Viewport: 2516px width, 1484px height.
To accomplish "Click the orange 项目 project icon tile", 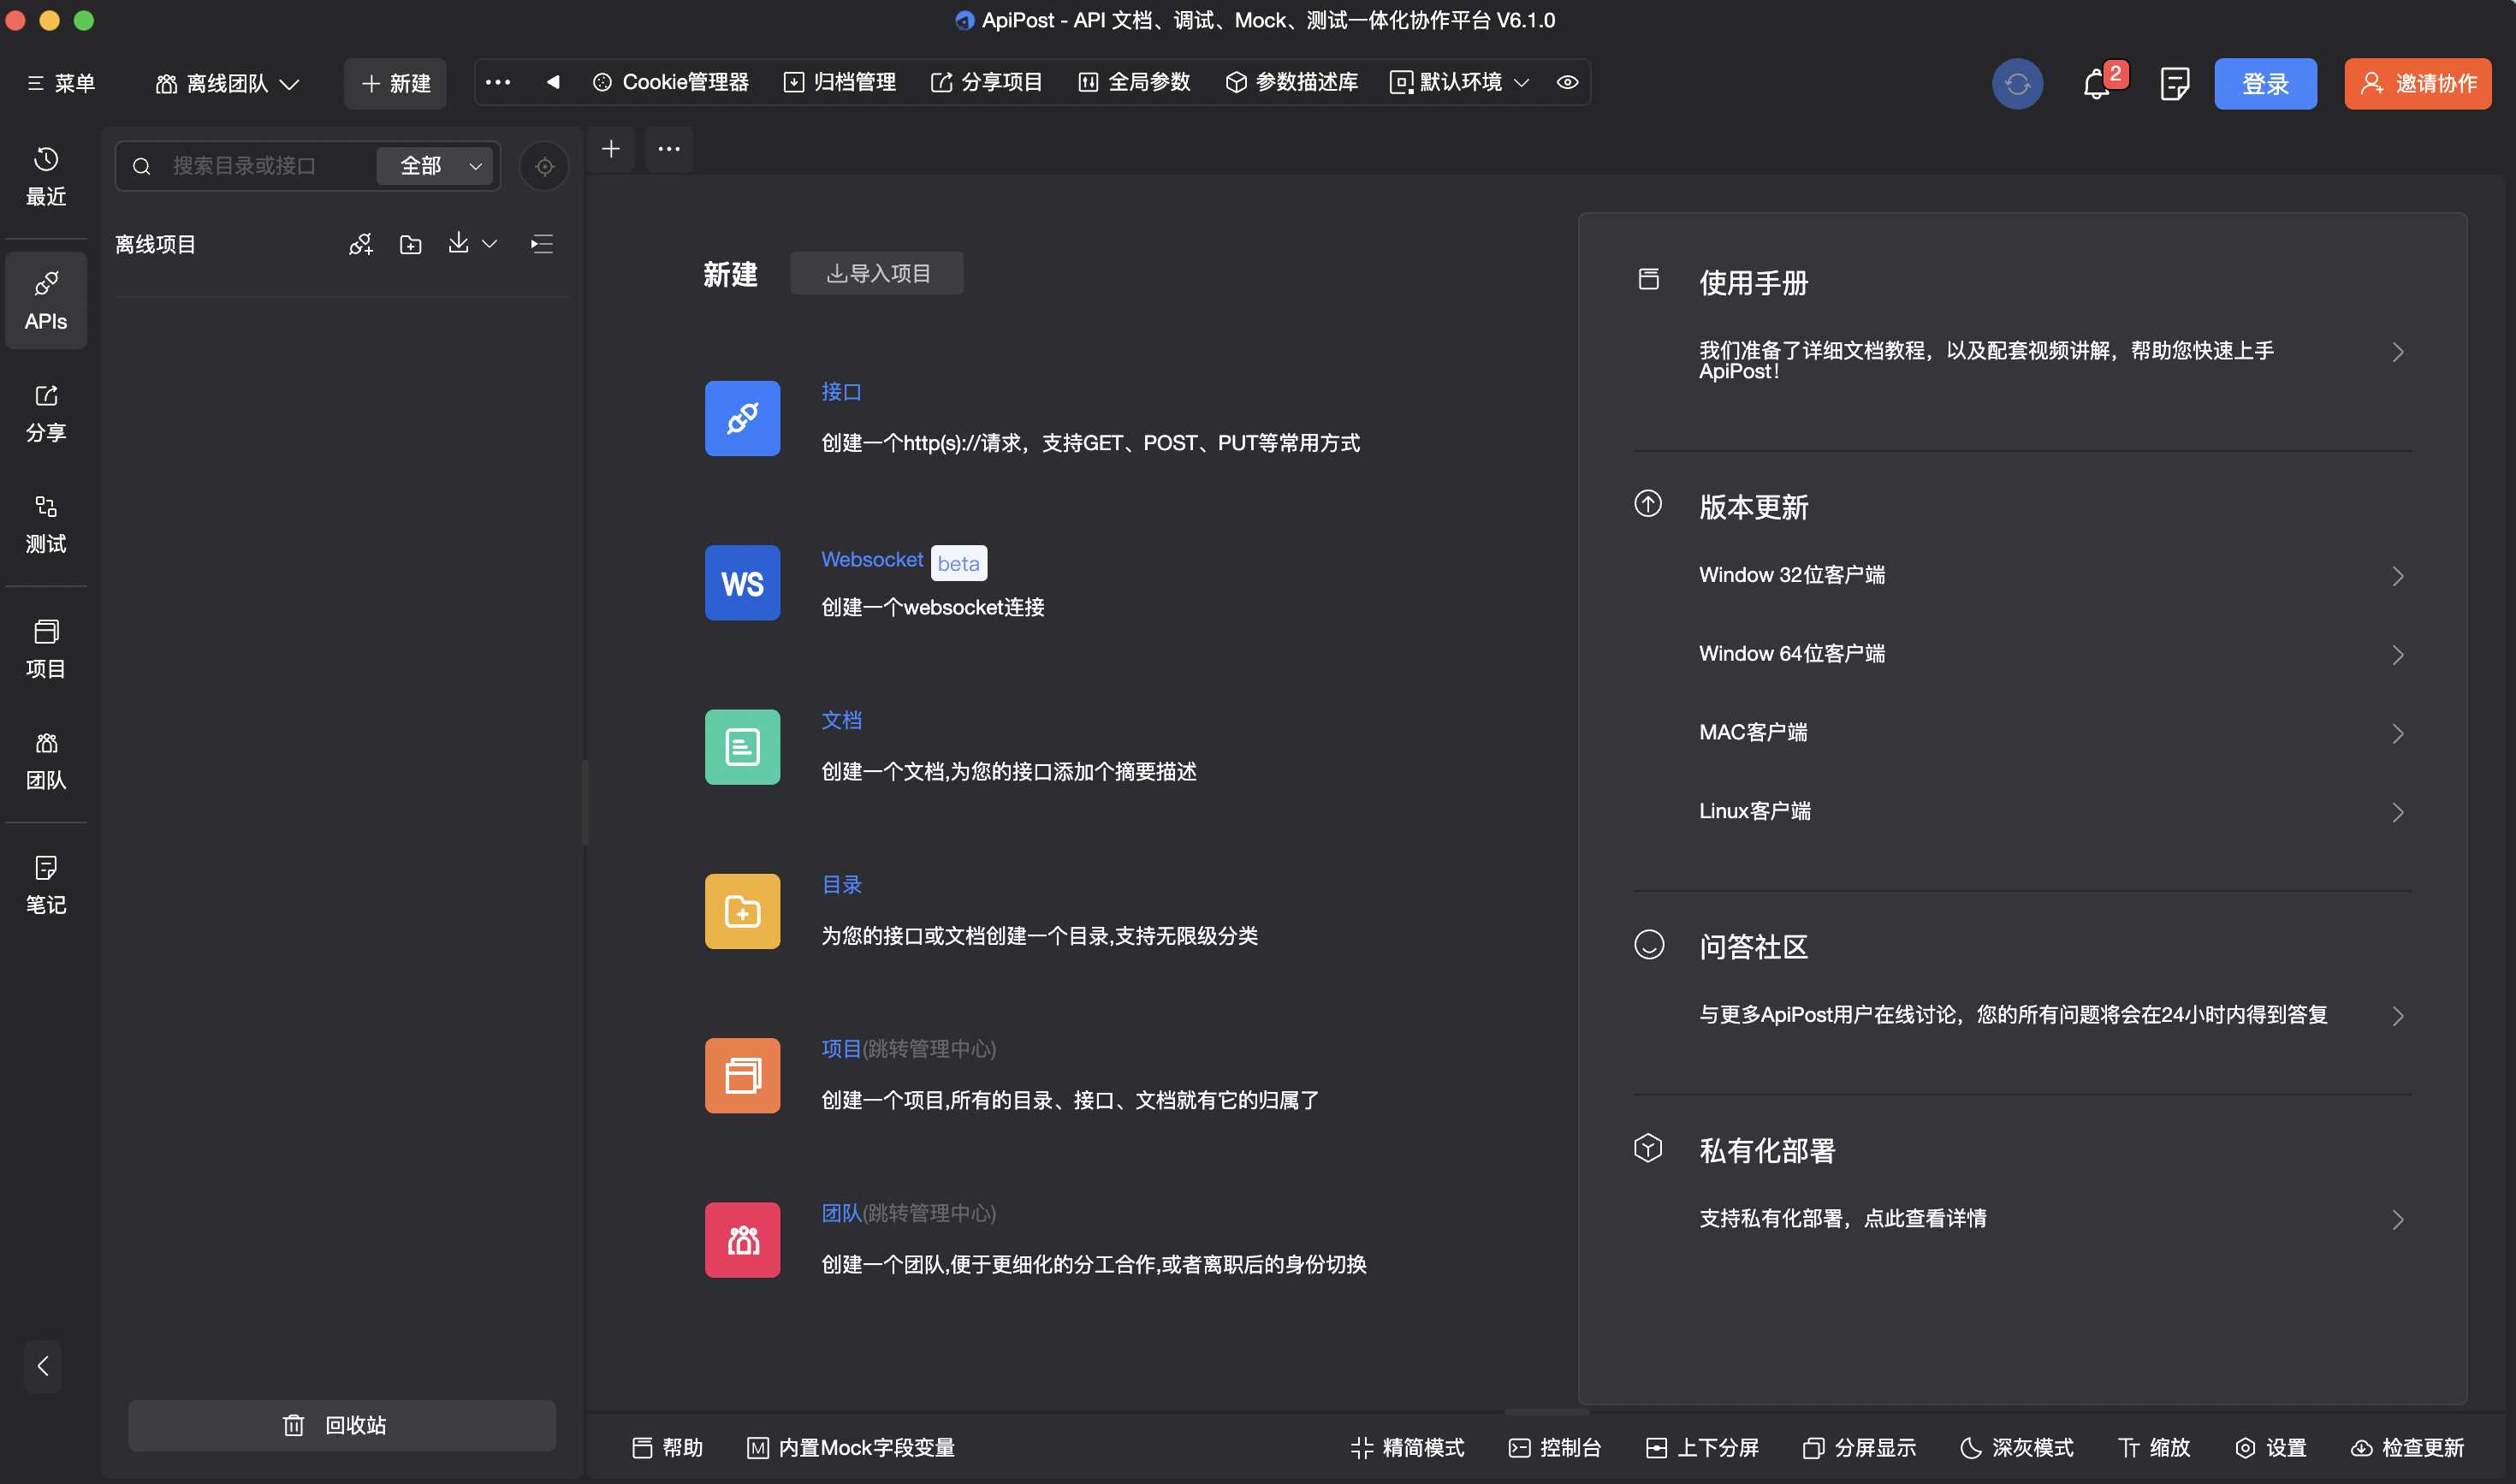I will 742,1076.
